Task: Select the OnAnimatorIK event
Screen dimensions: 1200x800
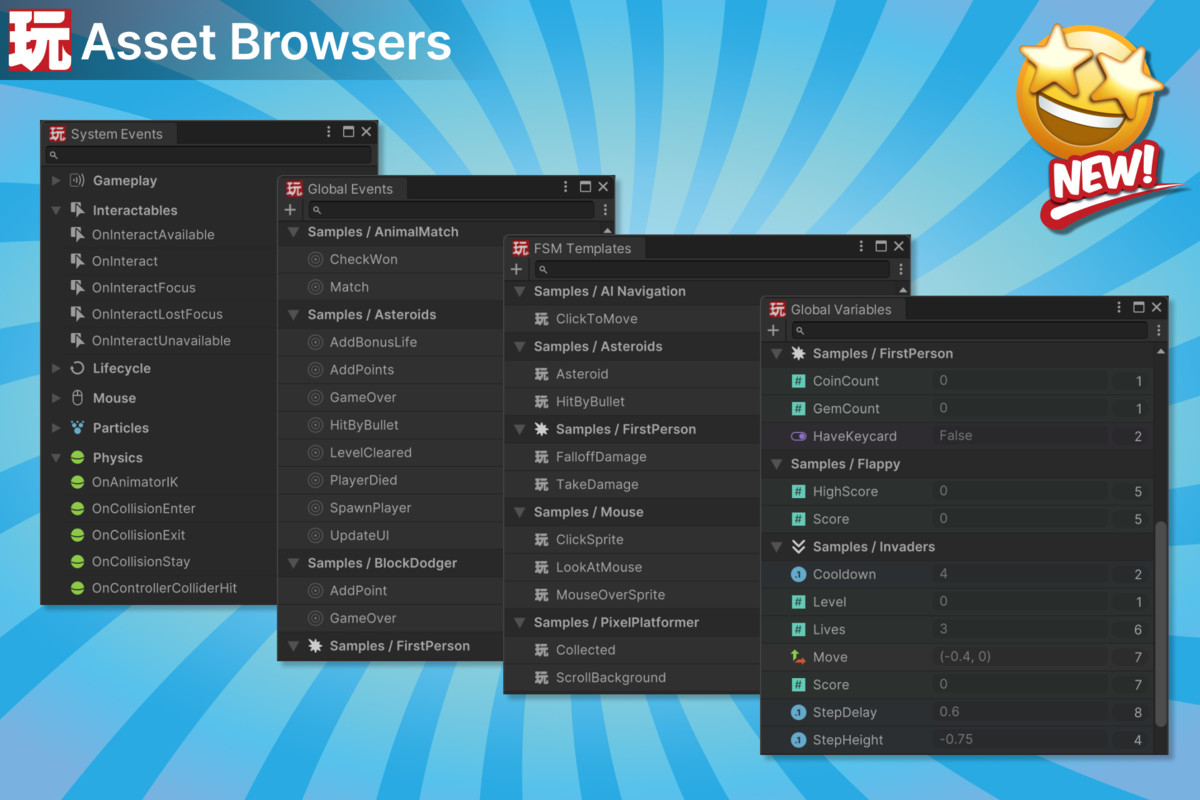Action: [x=158, y=482]
